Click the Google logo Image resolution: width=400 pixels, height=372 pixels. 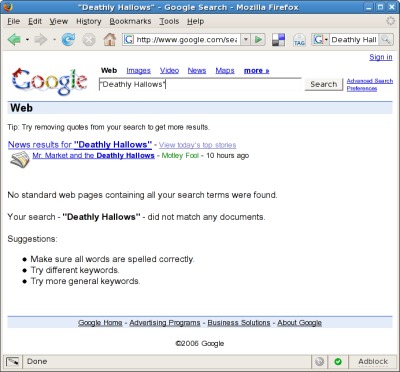point(49,82)
